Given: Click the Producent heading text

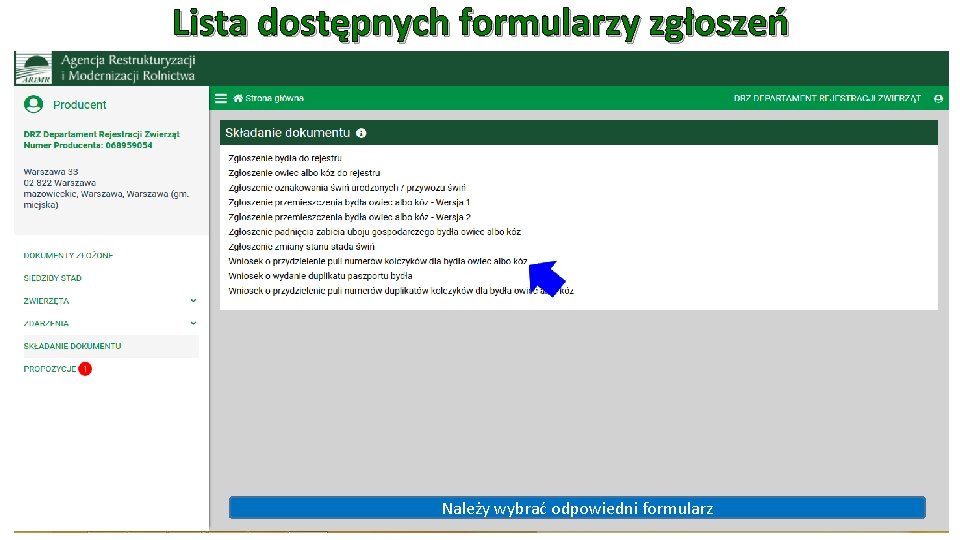Looking at the screenshot, I should click(x=80, y=105).
